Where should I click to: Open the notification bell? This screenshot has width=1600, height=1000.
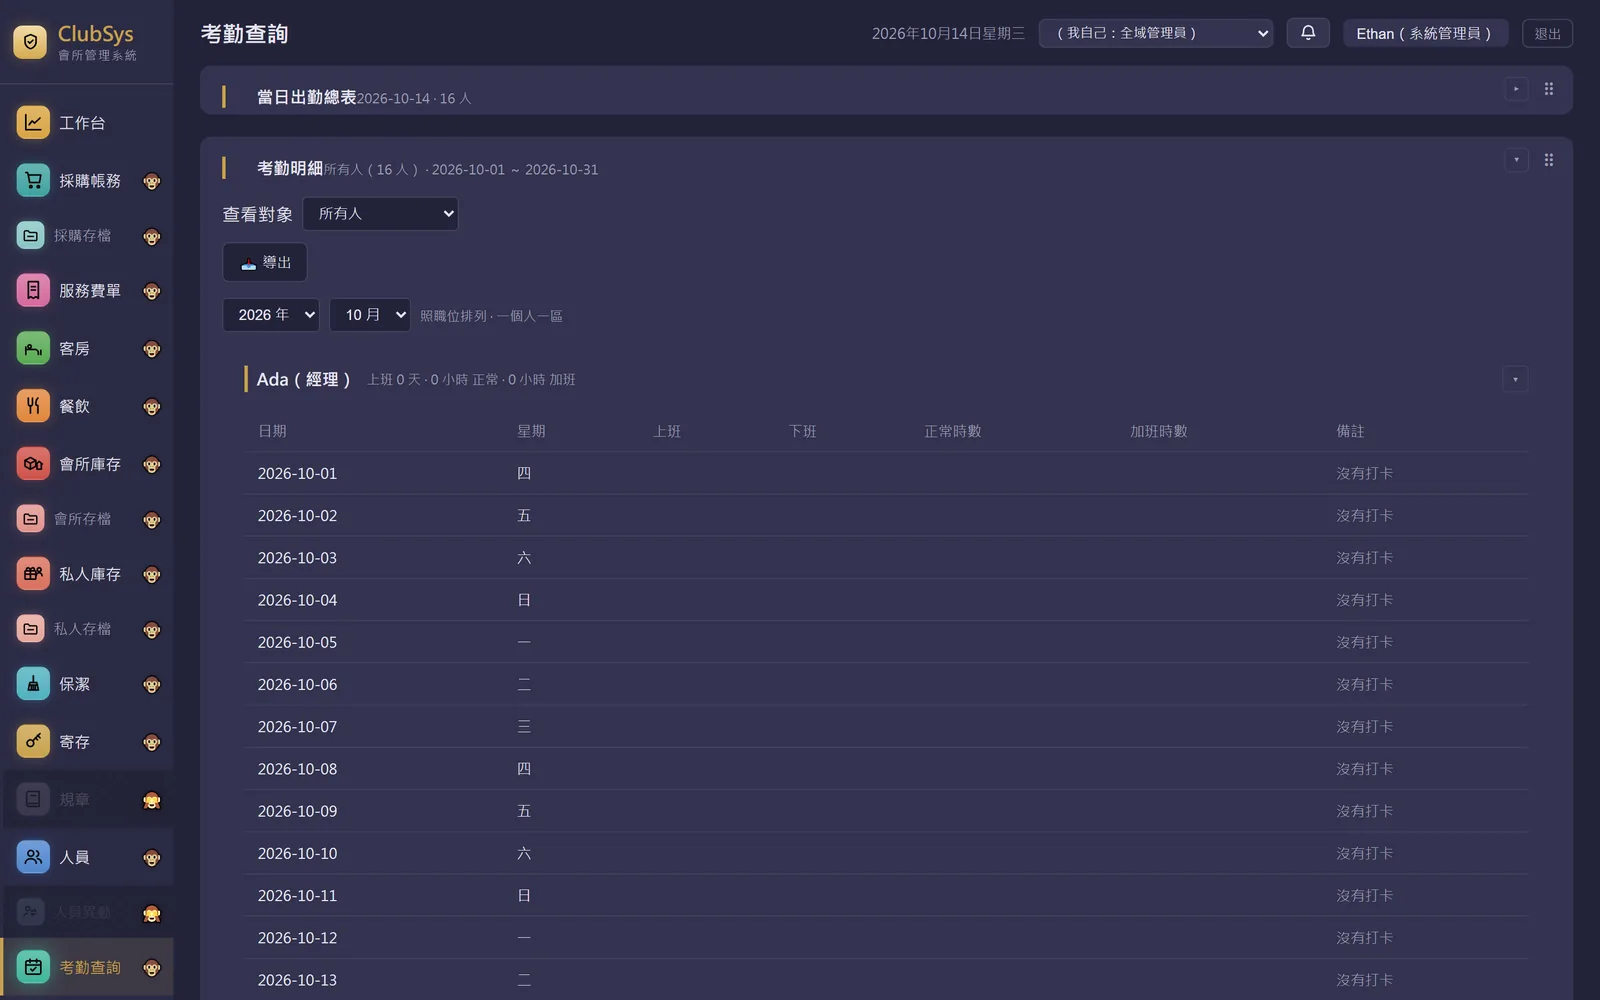click(1308, 33)
